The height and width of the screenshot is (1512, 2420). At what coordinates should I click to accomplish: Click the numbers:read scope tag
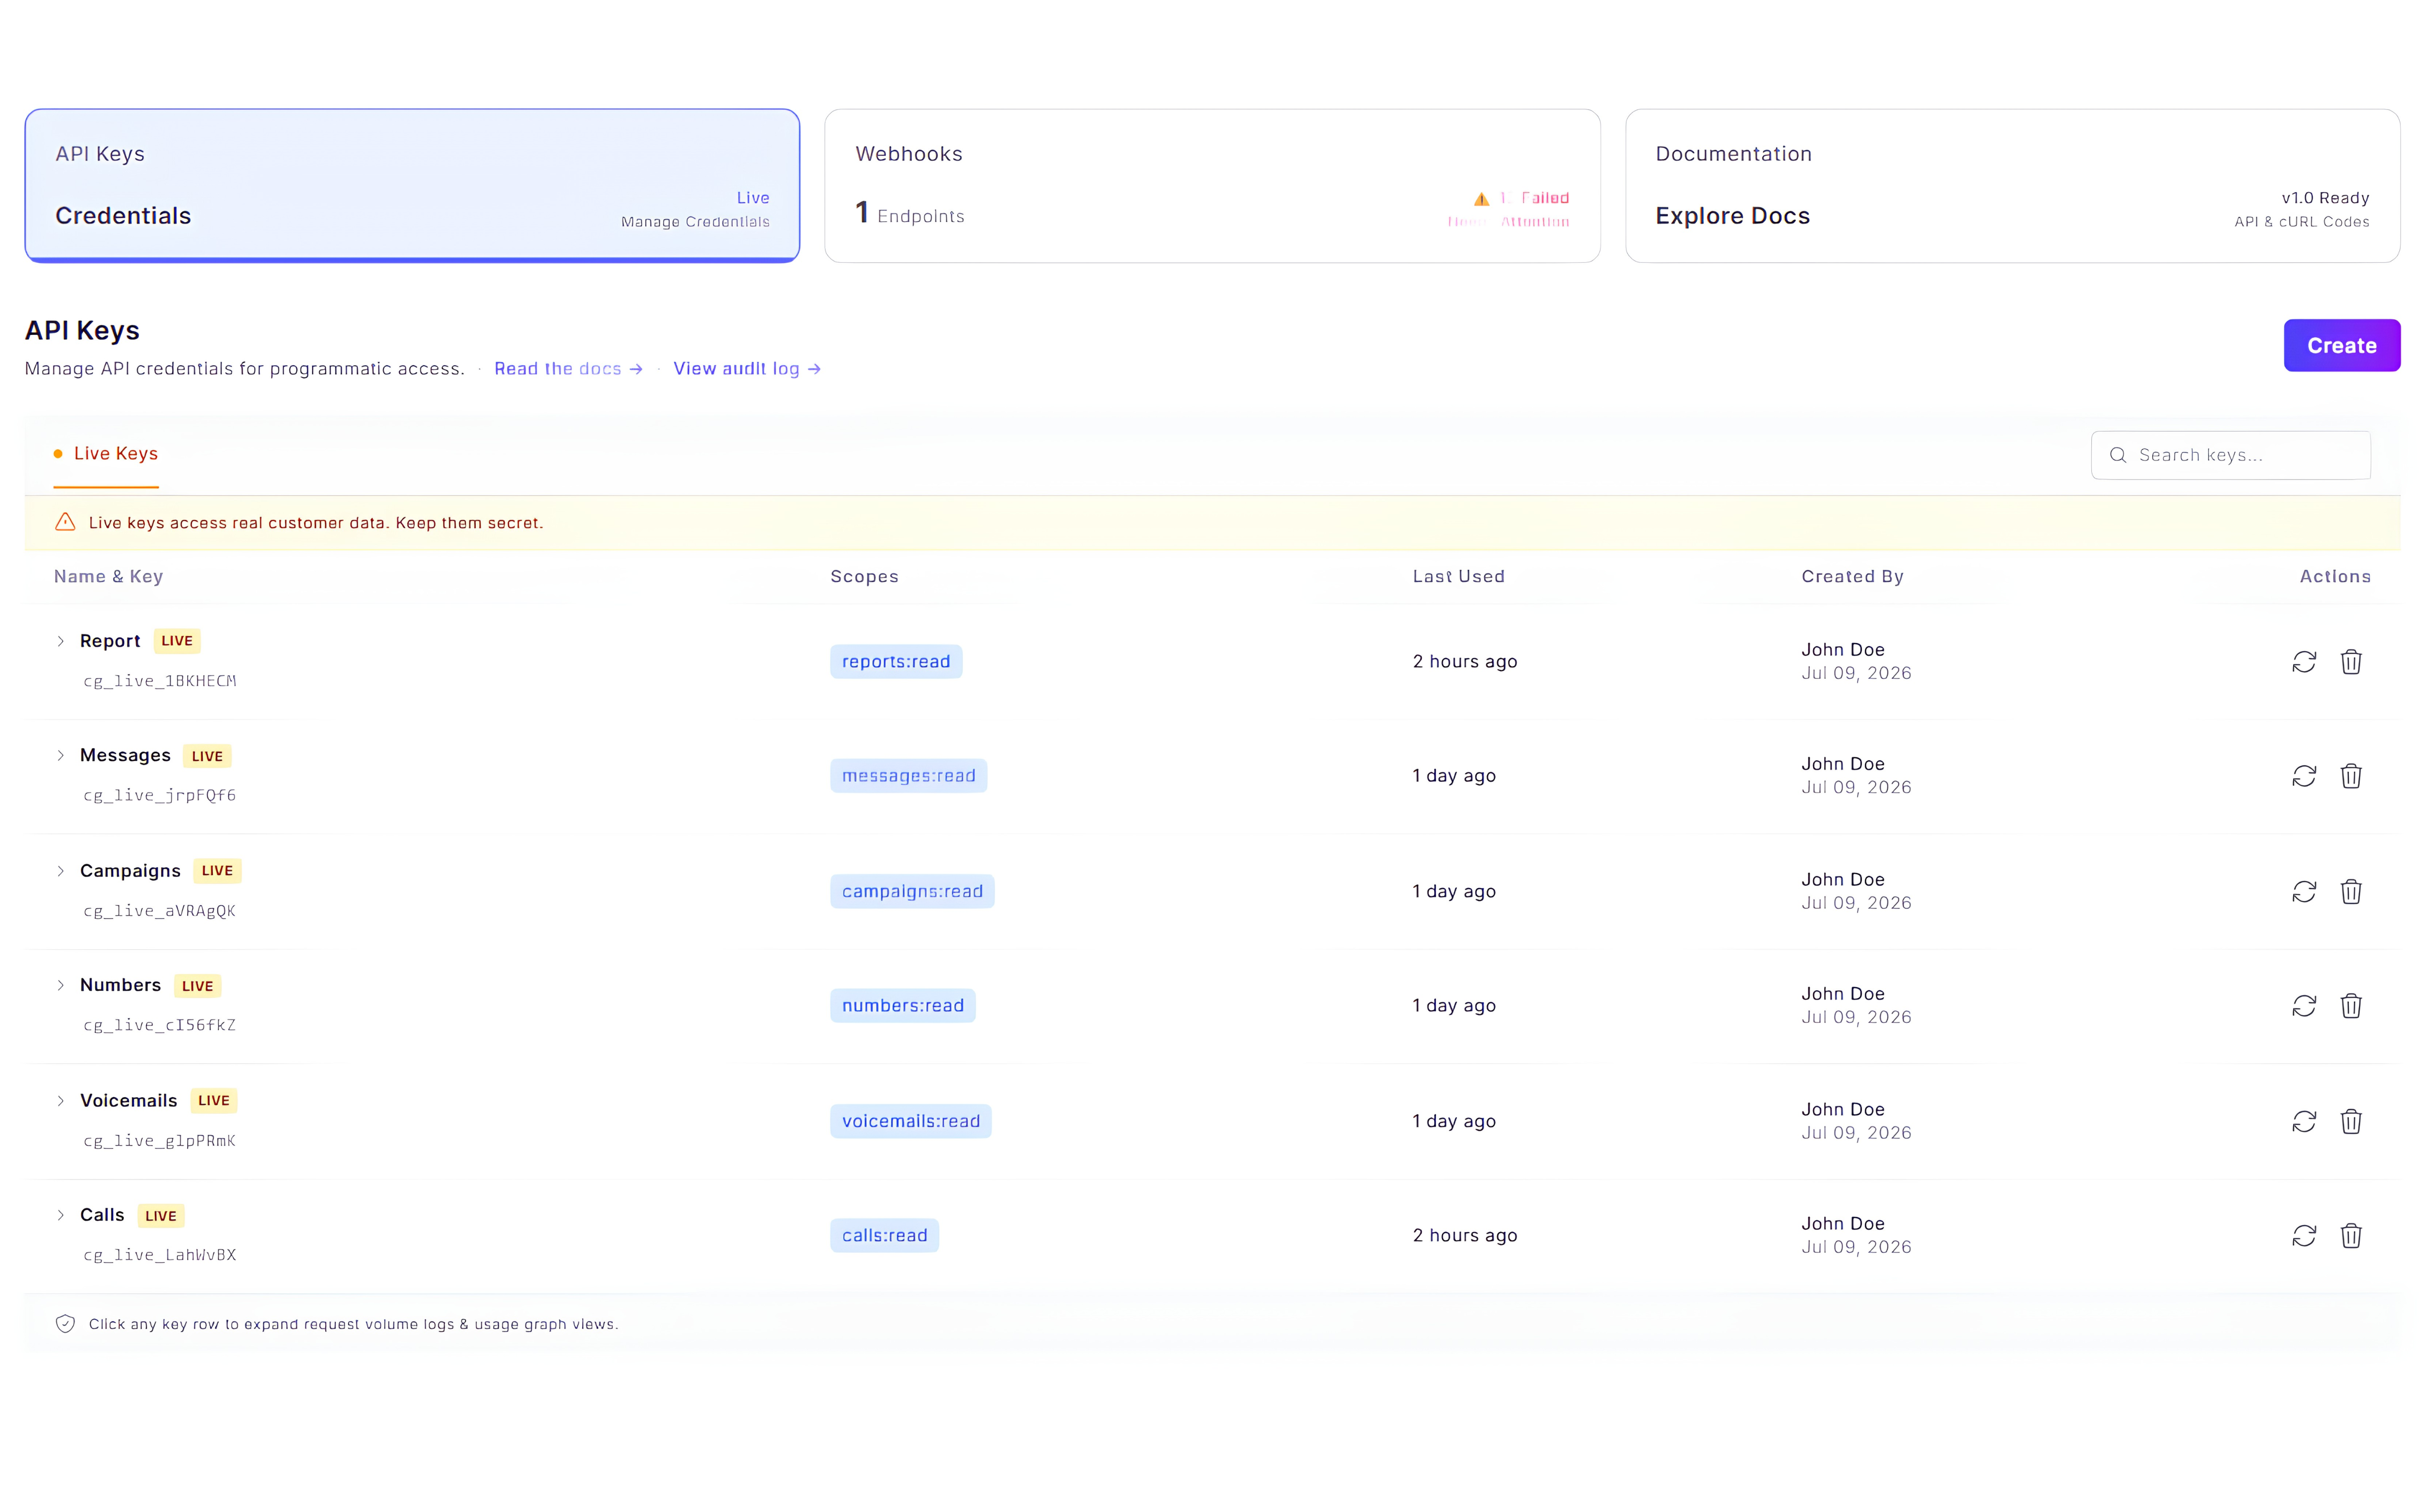point(903,1006)
